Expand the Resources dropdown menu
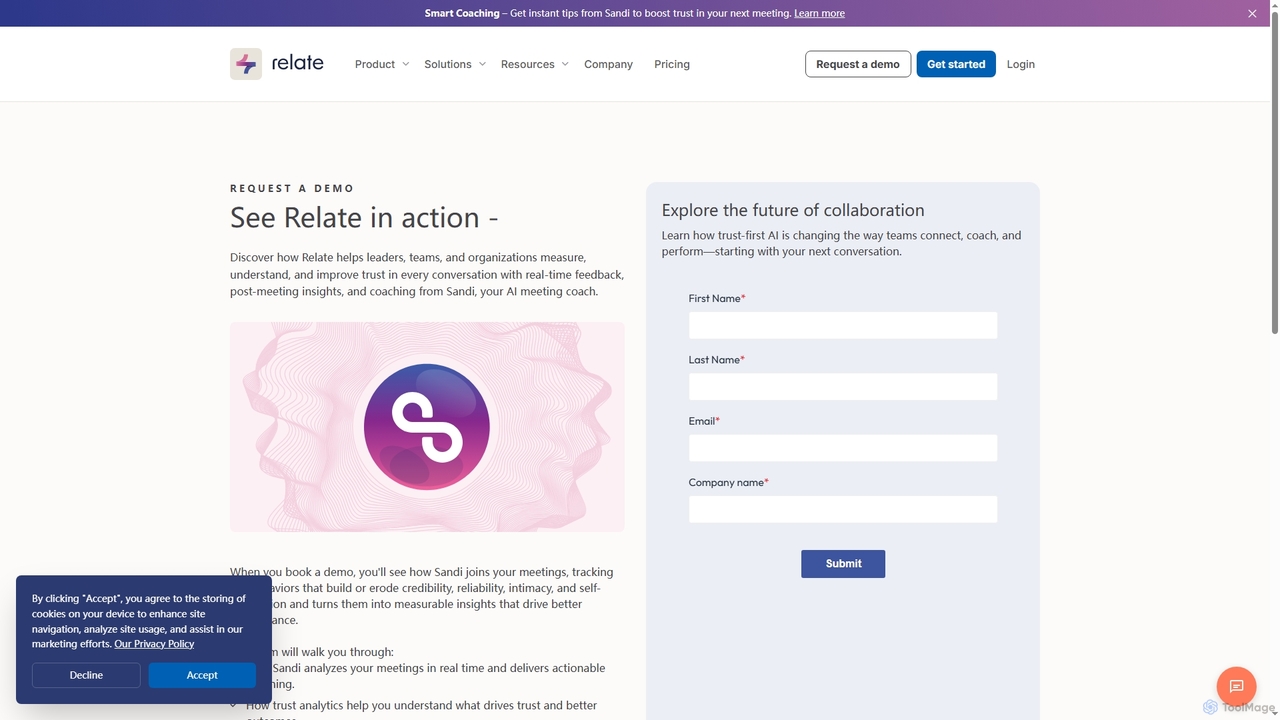The width and height of the screenshot is (1280, 720). tap(535, 64)
